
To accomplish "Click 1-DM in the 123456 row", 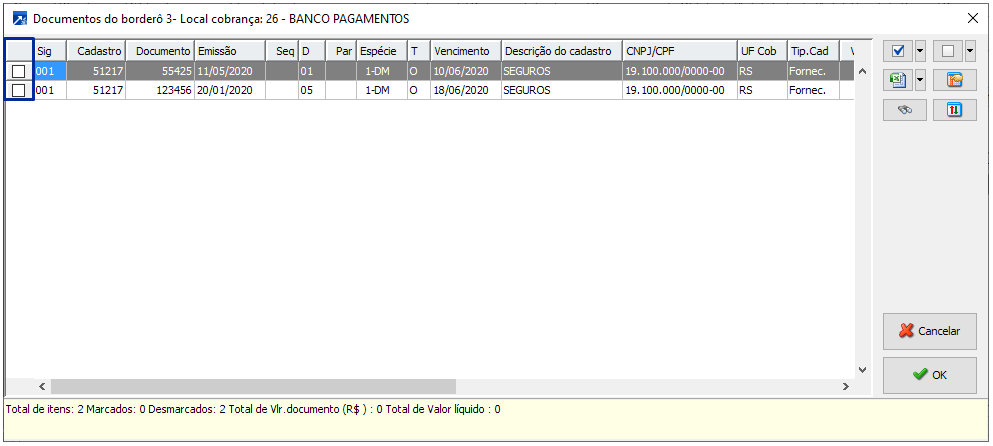I will point(382,91).
